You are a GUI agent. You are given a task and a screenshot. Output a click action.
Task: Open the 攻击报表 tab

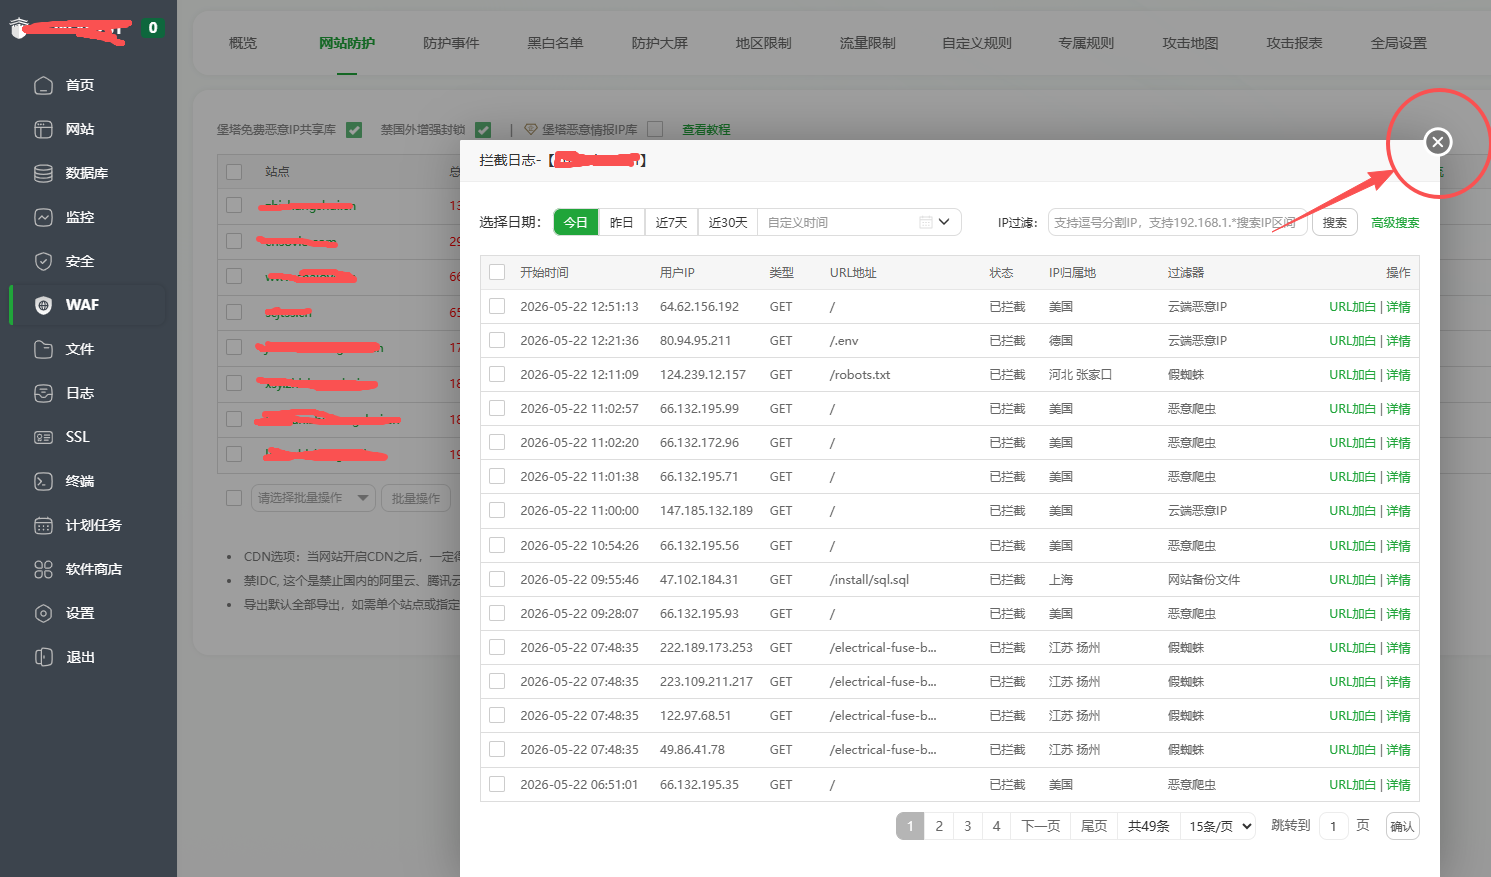[1294, 43]
